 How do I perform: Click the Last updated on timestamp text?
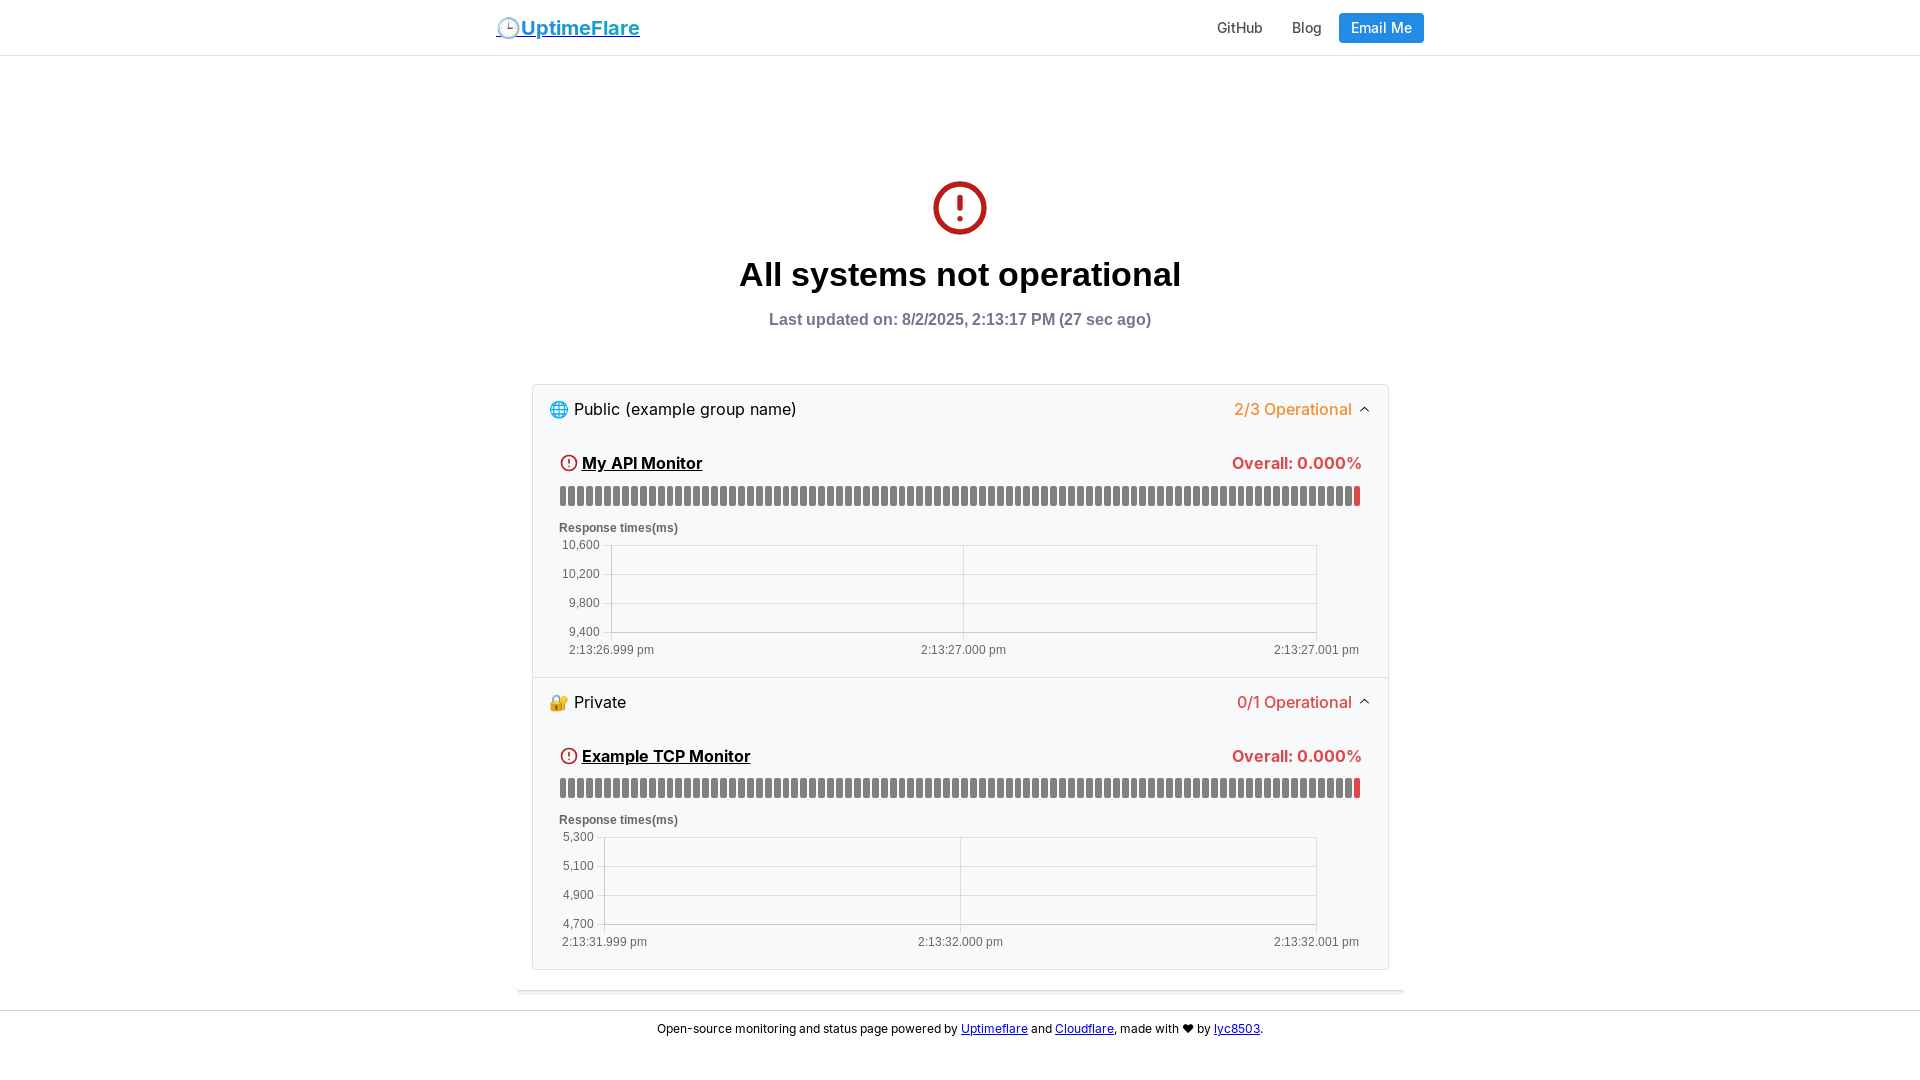(960, 320)
